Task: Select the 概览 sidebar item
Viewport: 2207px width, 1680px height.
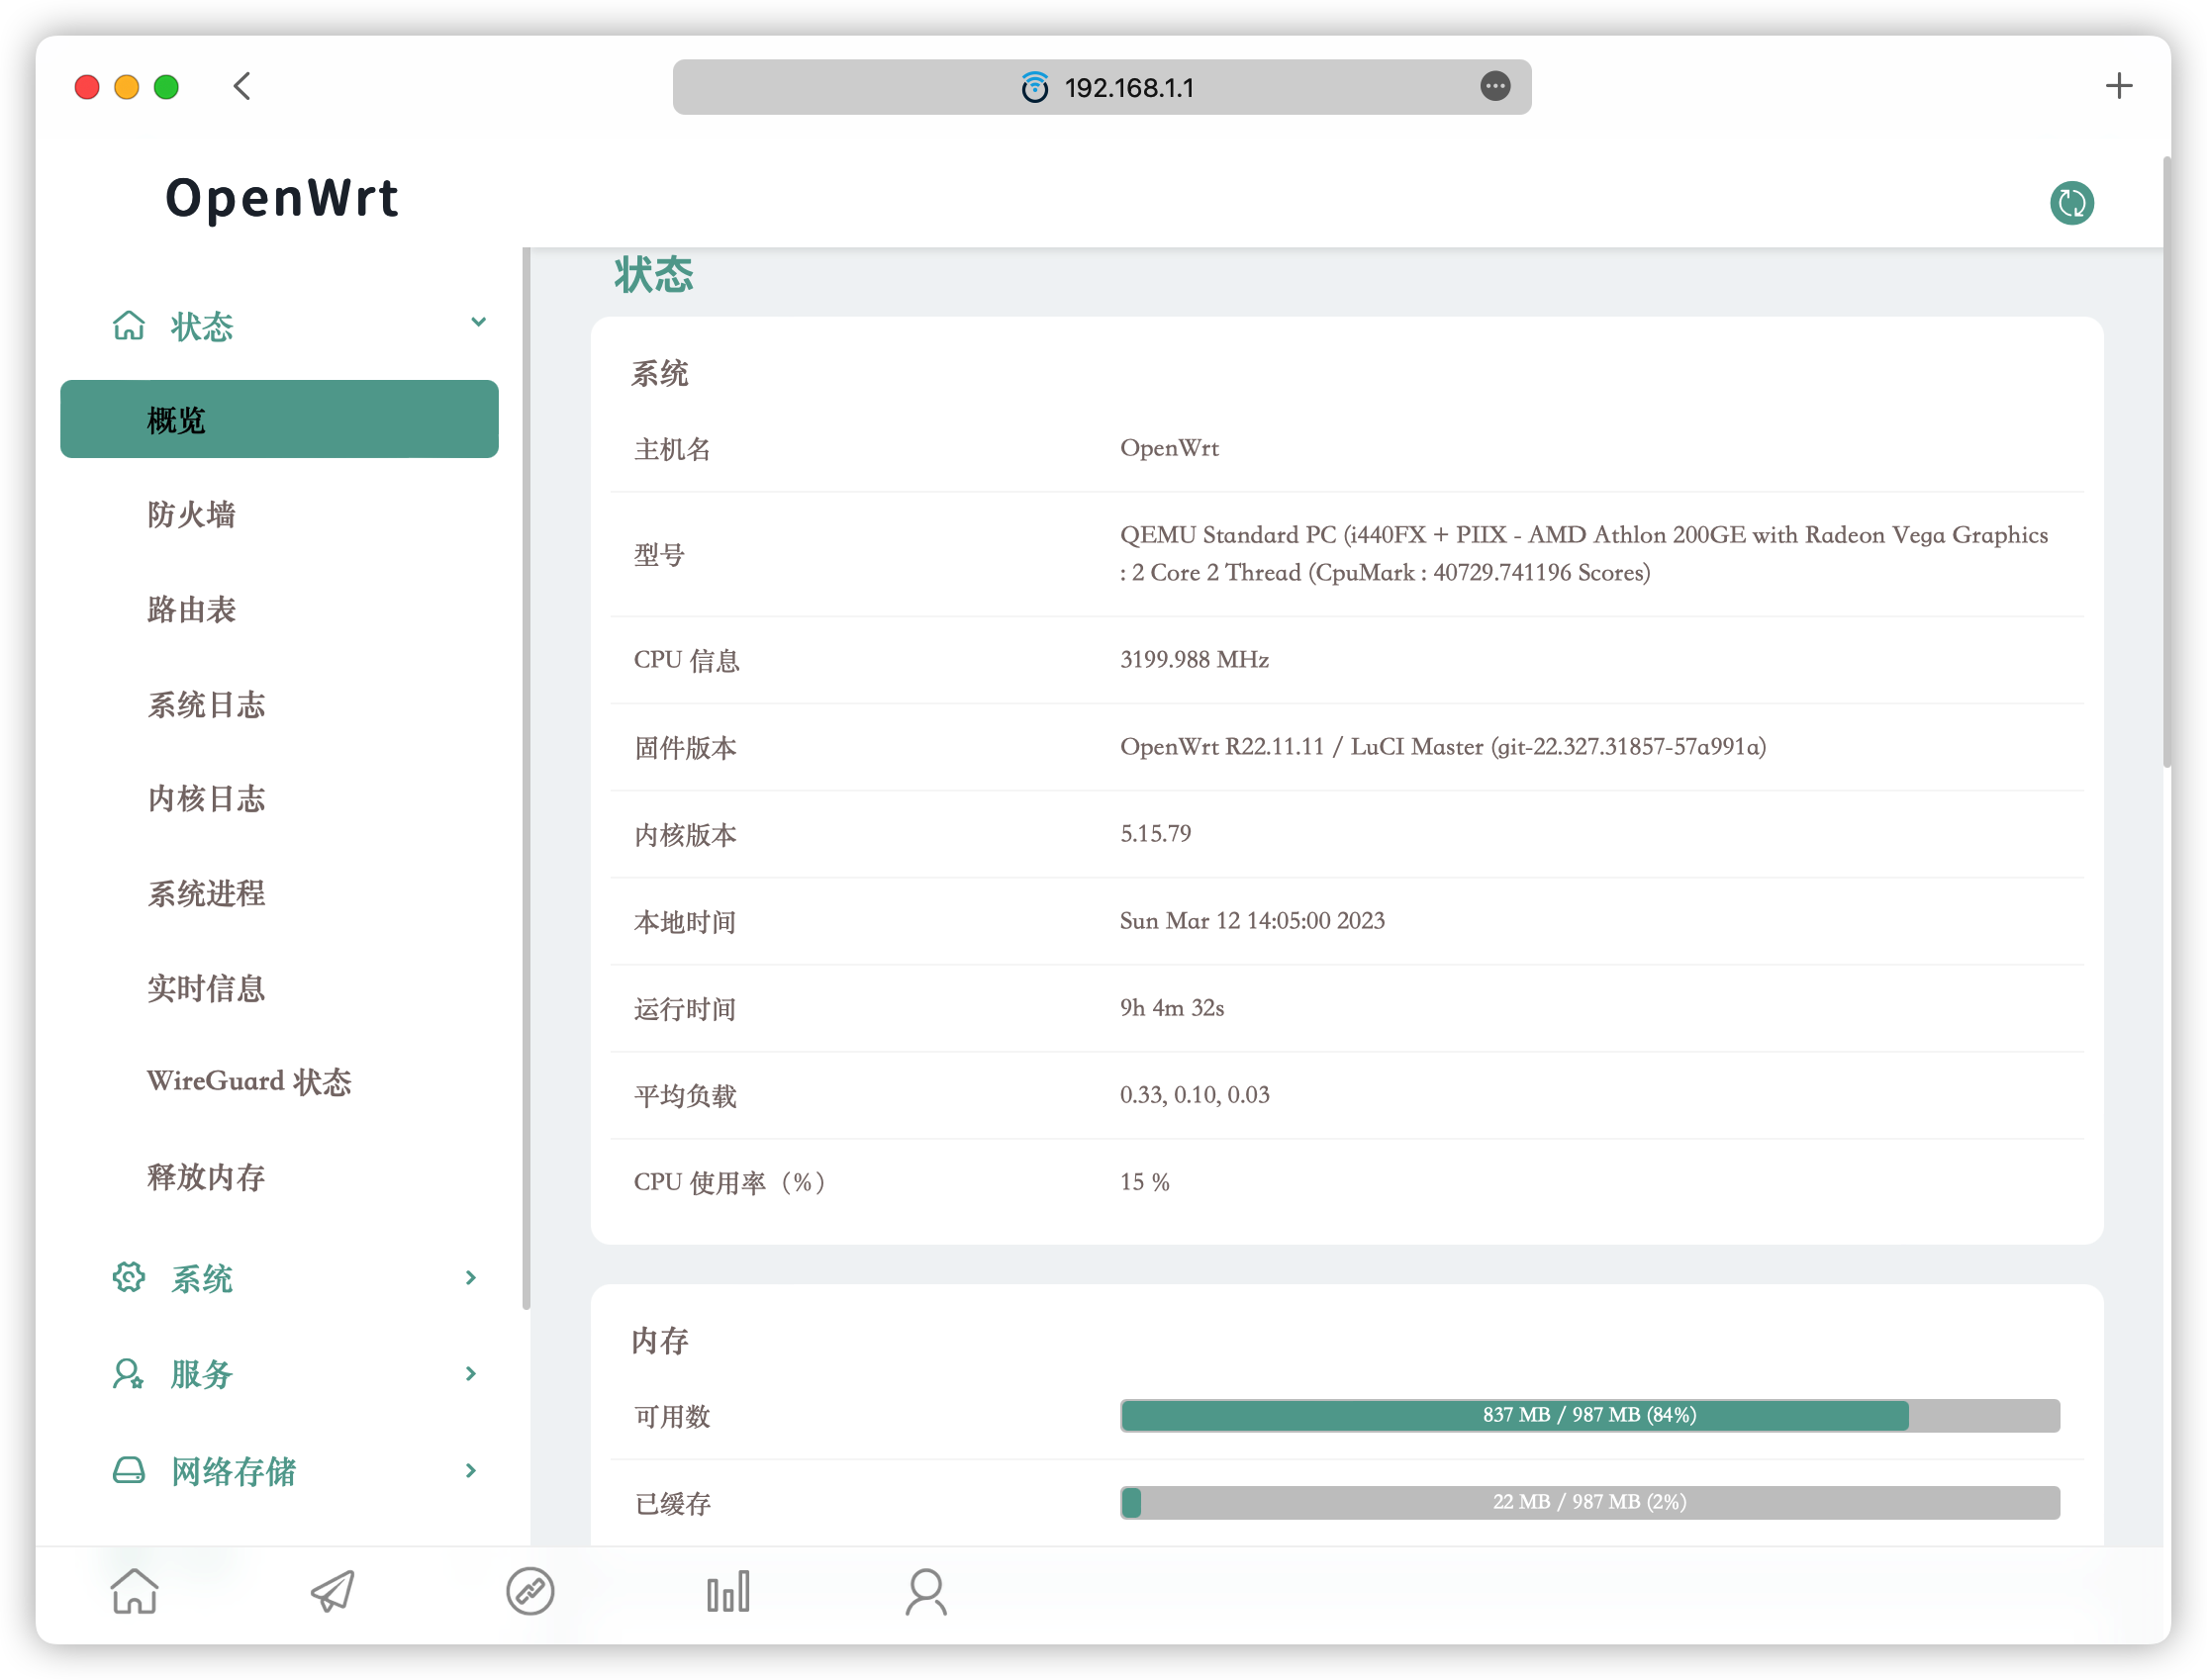Action: pyautogui.click(x=279, y=419)
